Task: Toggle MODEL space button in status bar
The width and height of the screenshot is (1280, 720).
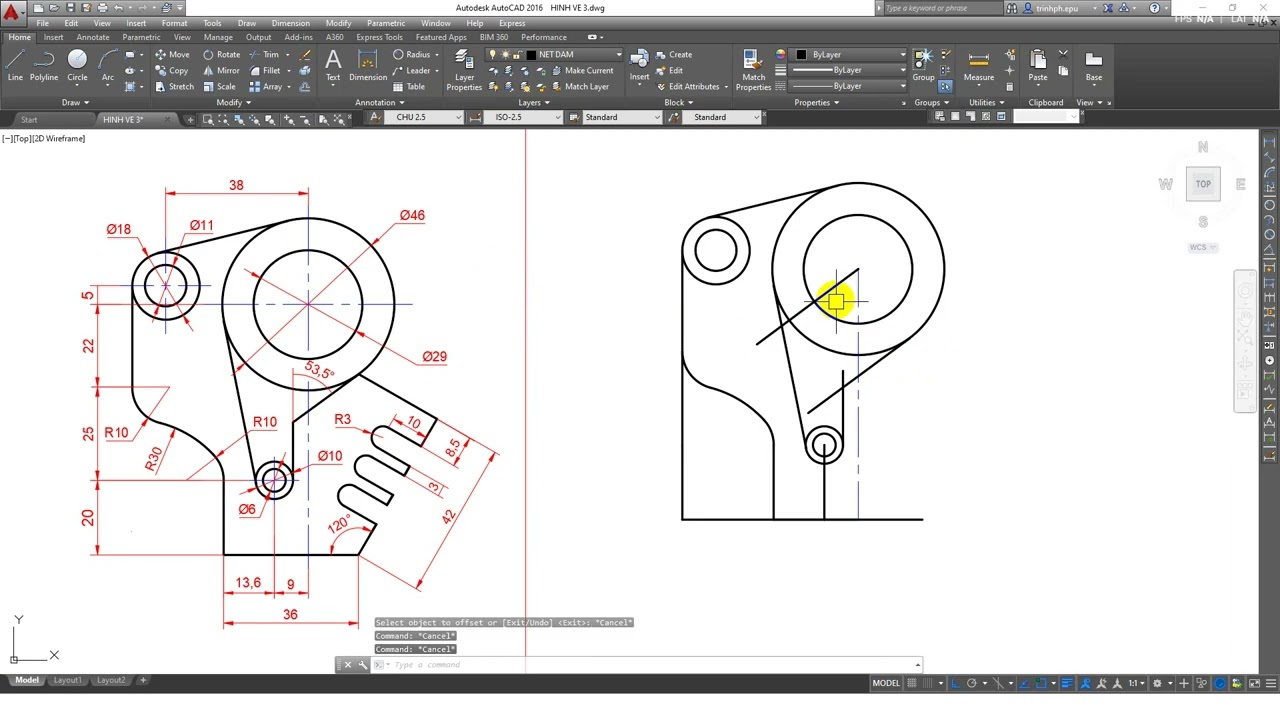Action: tap(886, 684)
